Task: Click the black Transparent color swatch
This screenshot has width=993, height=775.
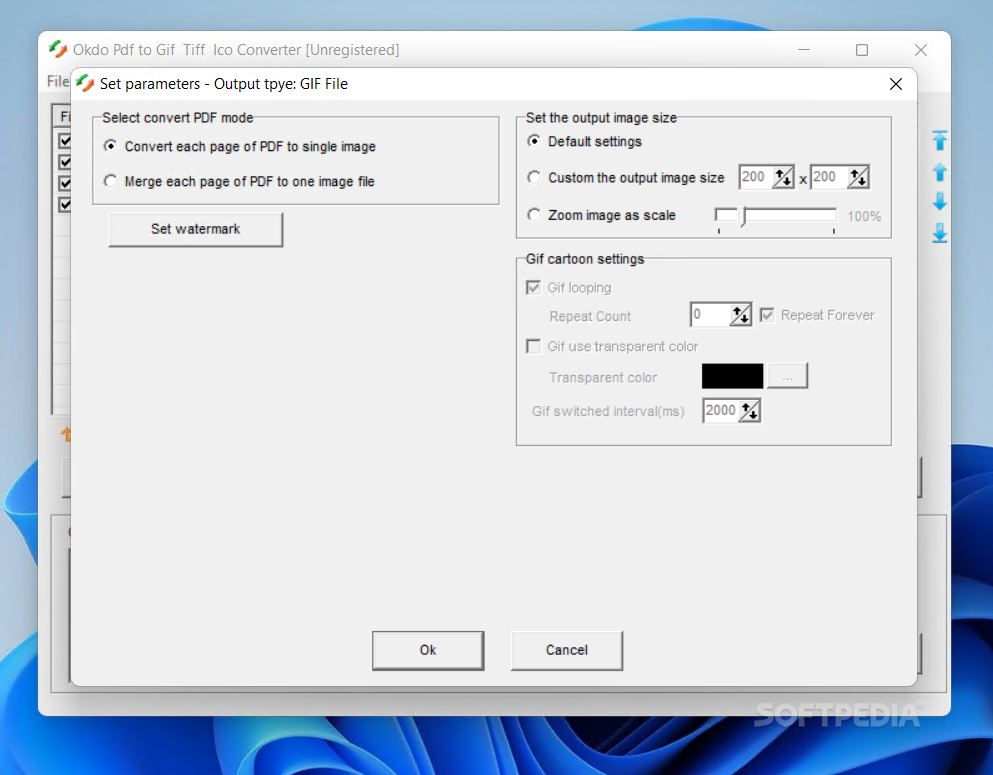Action: tap(732, 376)
